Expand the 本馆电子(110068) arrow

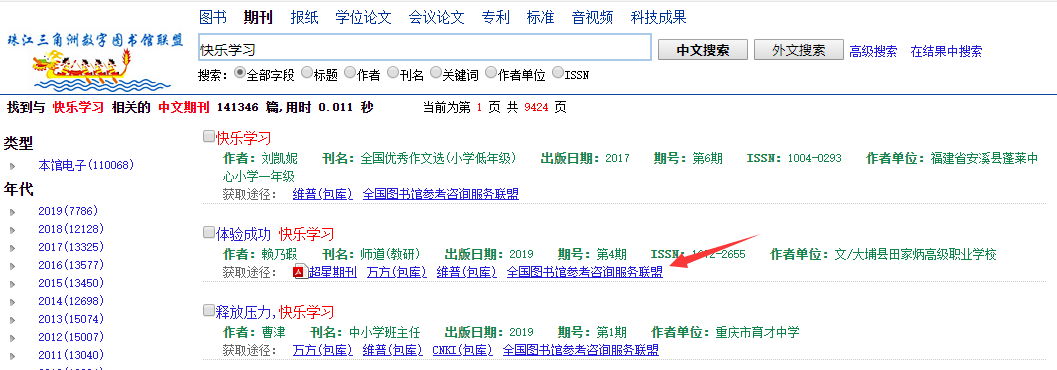click(12, 166)
